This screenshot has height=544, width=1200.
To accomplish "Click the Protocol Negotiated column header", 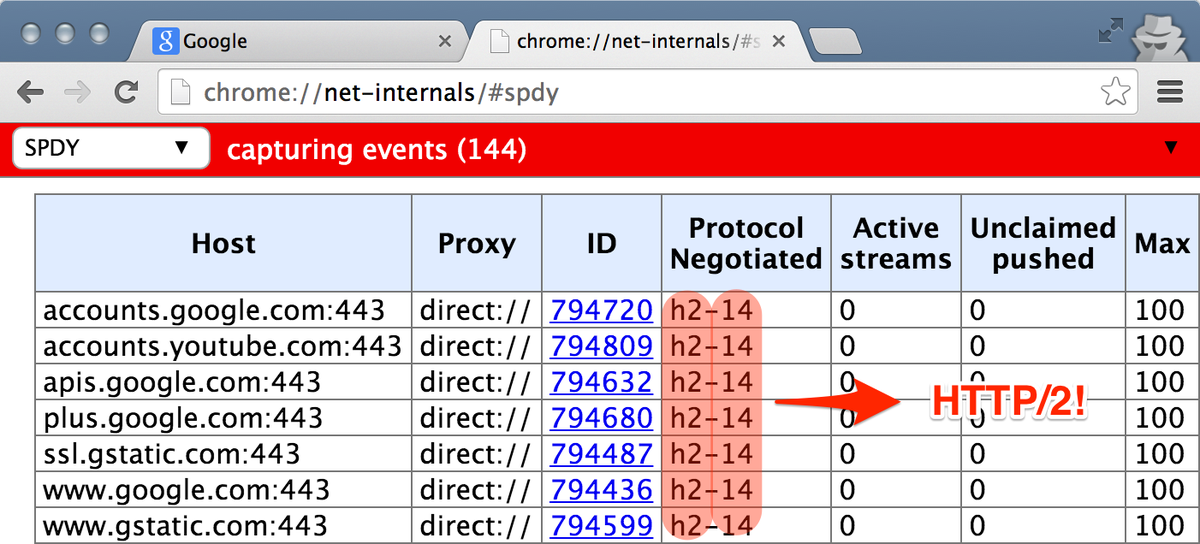I will 746,243.
